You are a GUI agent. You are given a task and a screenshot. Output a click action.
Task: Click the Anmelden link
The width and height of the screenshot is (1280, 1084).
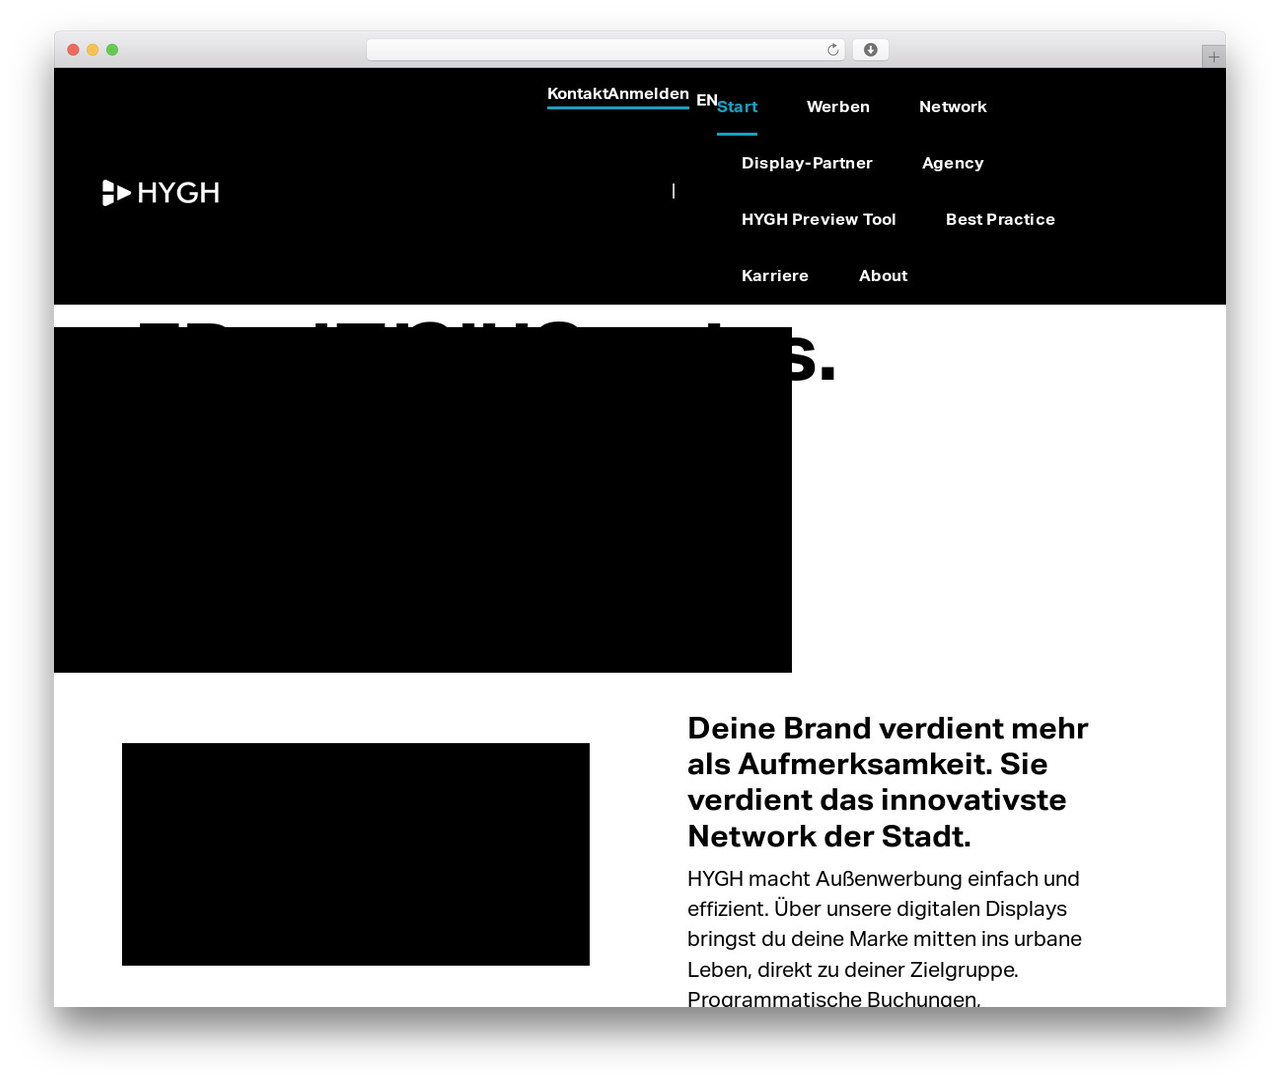[x=648, y=94]
